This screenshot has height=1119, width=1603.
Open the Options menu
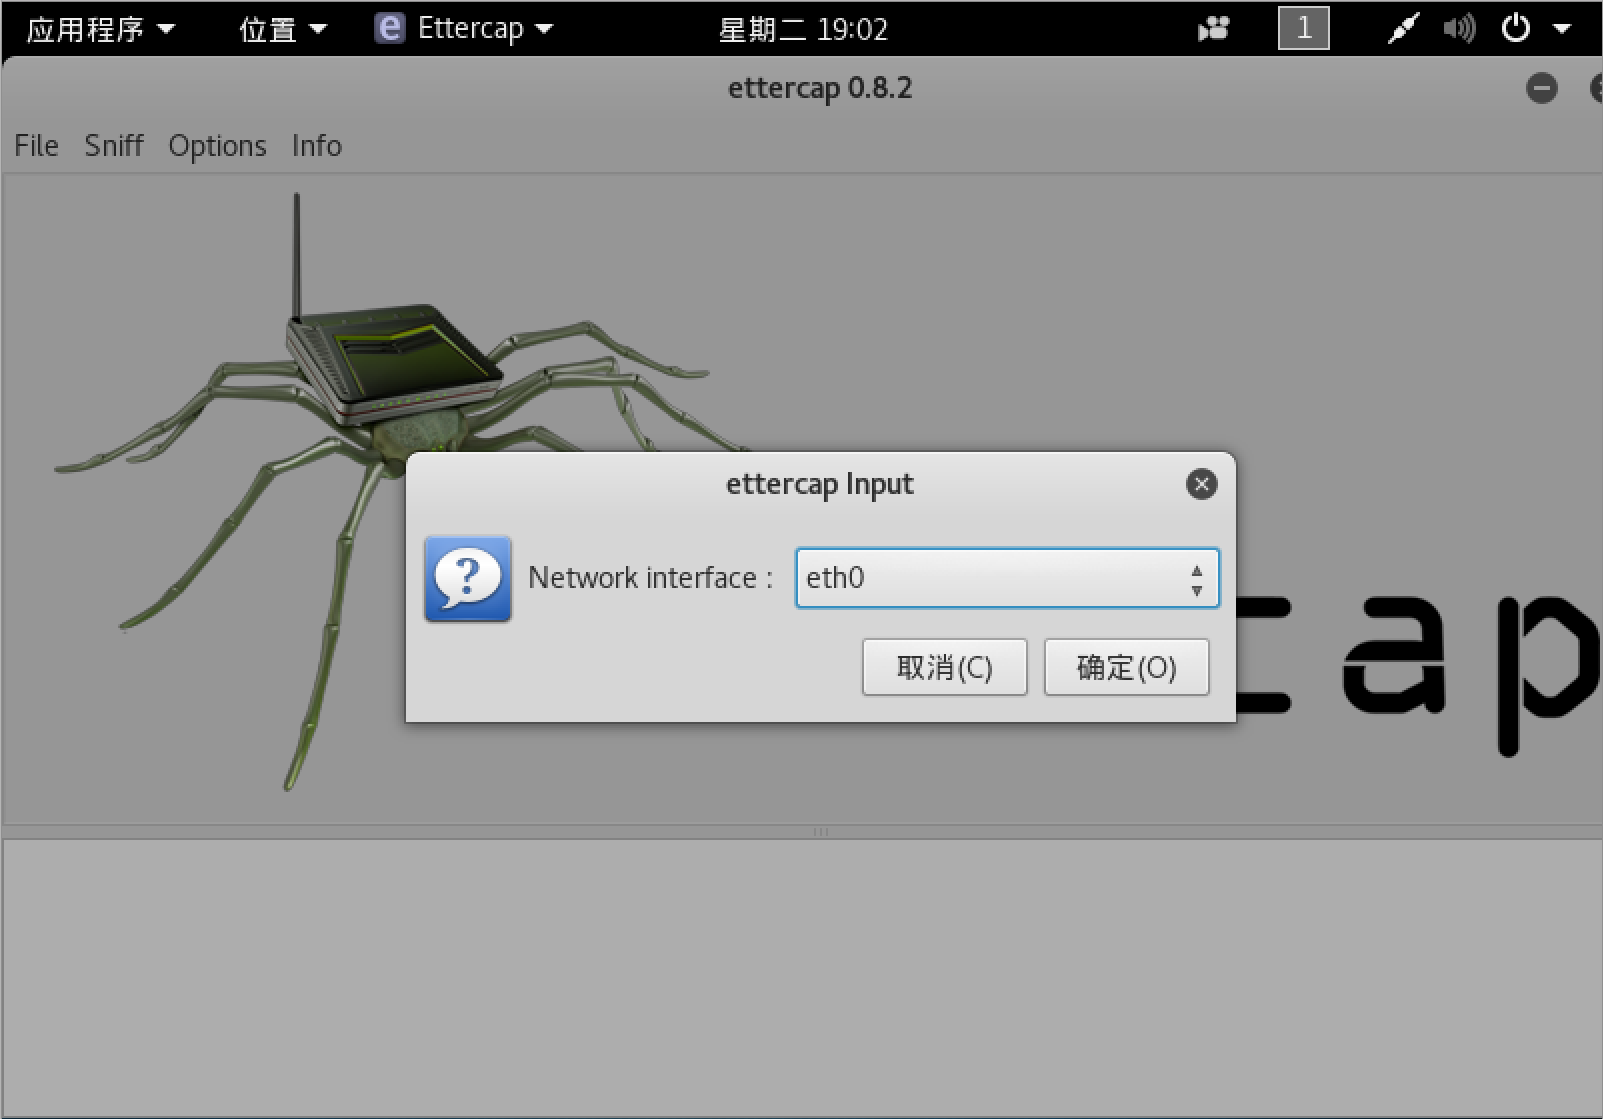click(217, 146)
